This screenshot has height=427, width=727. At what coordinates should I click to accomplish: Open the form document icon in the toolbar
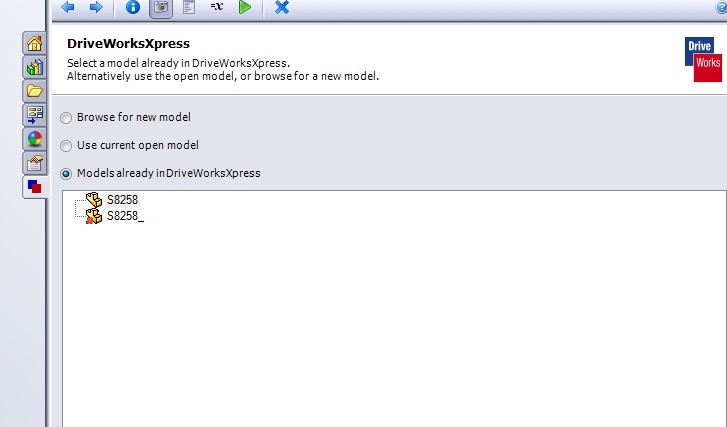tap(189, 7)
